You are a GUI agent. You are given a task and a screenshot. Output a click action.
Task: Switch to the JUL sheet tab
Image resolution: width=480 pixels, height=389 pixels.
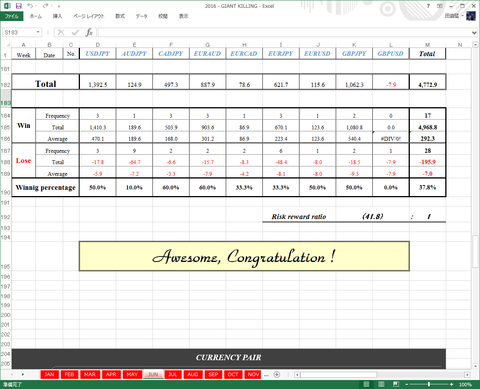[x=172, y=374]
